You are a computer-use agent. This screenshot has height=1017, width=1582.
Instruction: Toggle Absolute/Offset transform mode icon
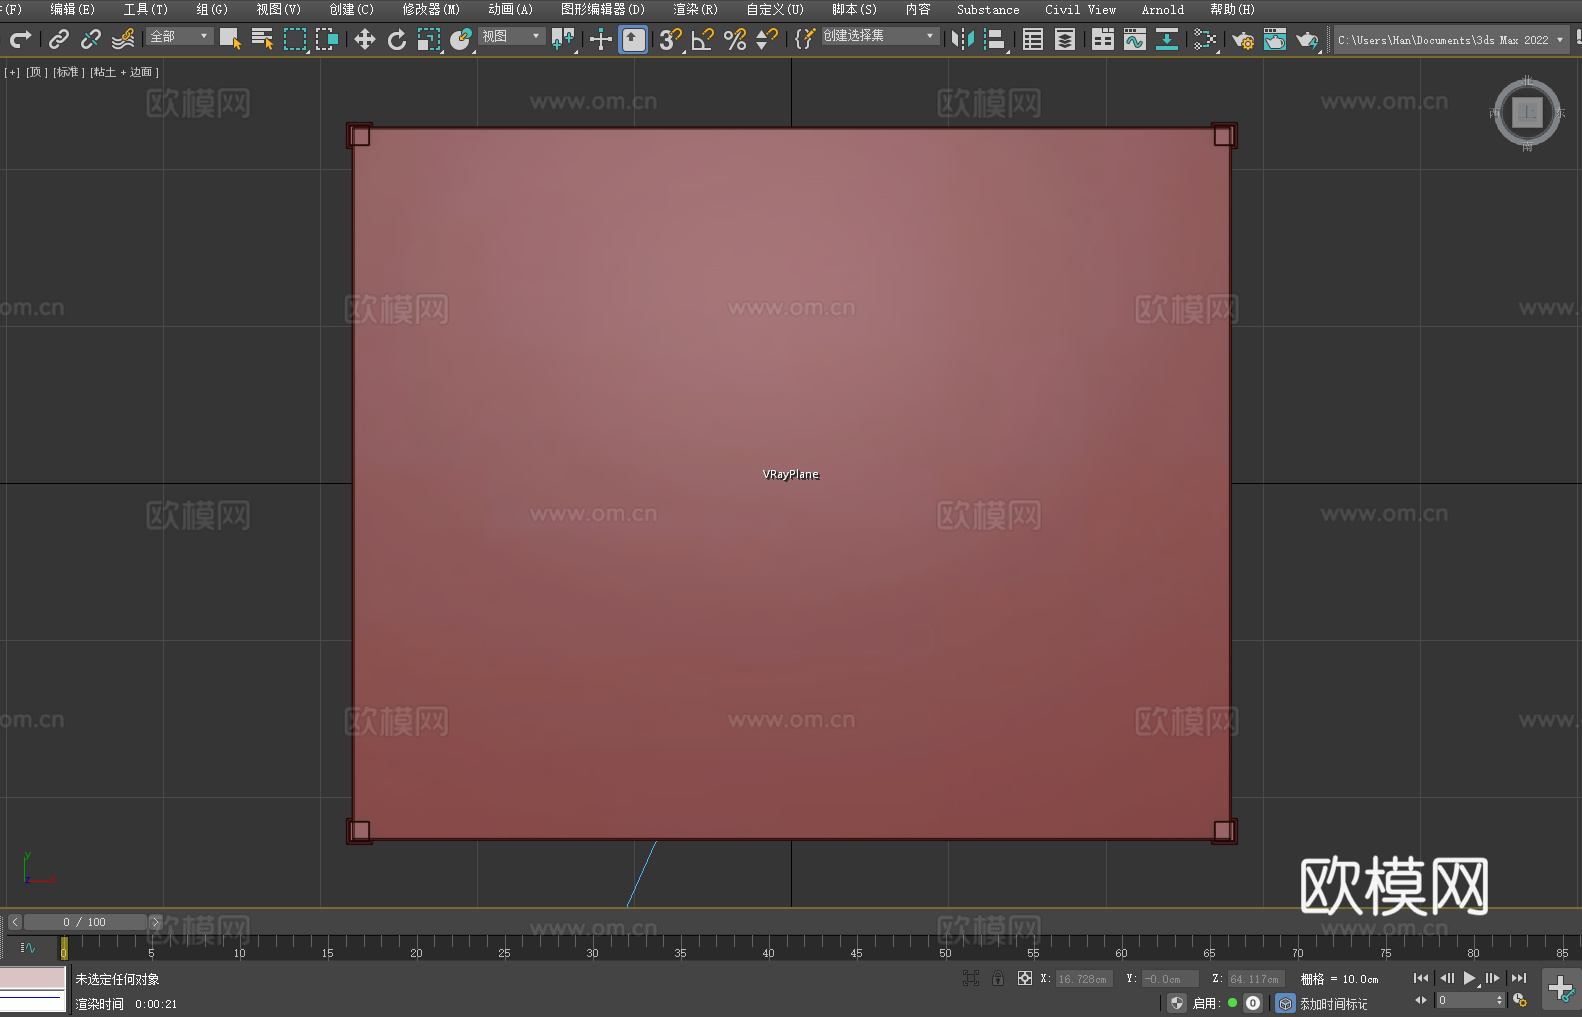tap(1024, 978)
